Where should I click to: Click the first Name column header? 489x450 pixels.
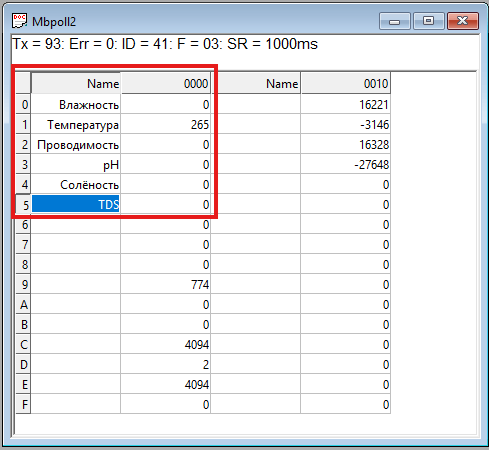tap(76, 83)
